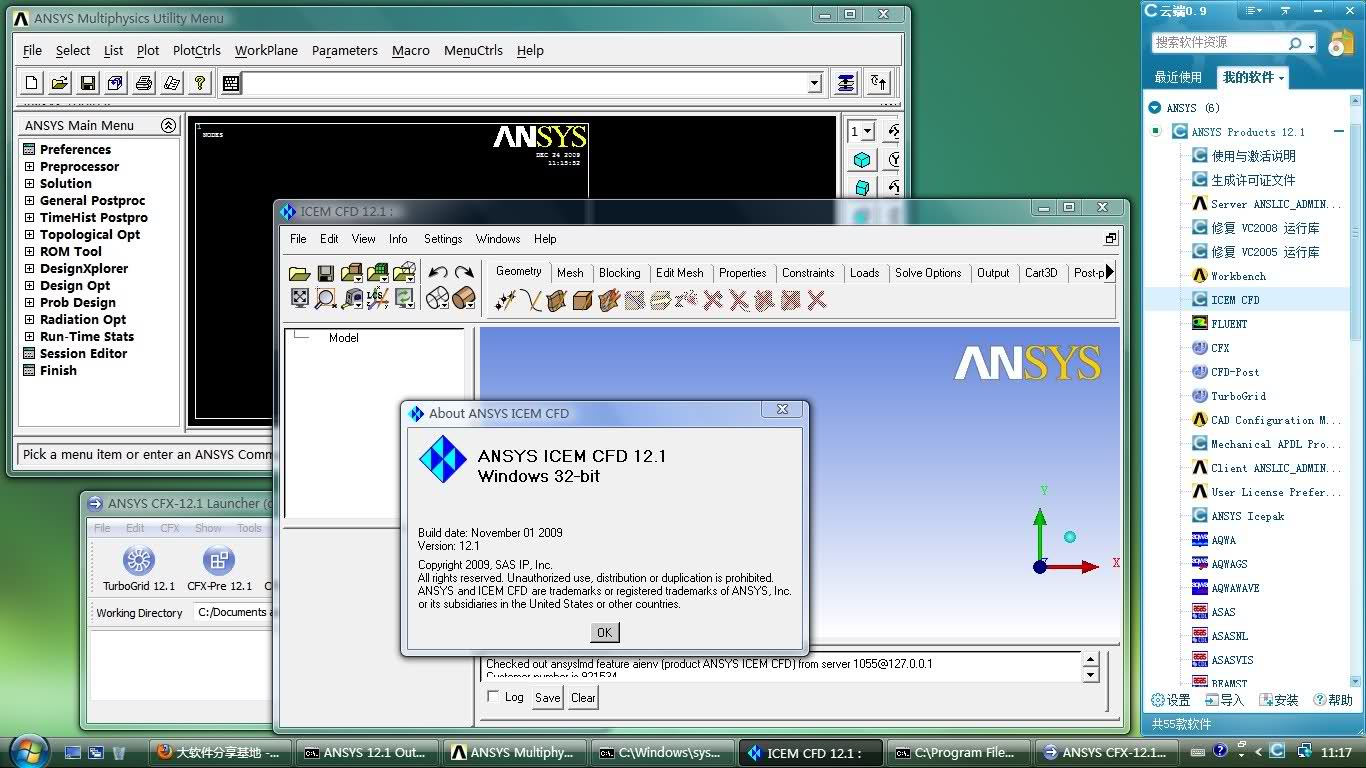Click Save button in ICEM message pane
The image size is (1366, 768).
(547, 698)
